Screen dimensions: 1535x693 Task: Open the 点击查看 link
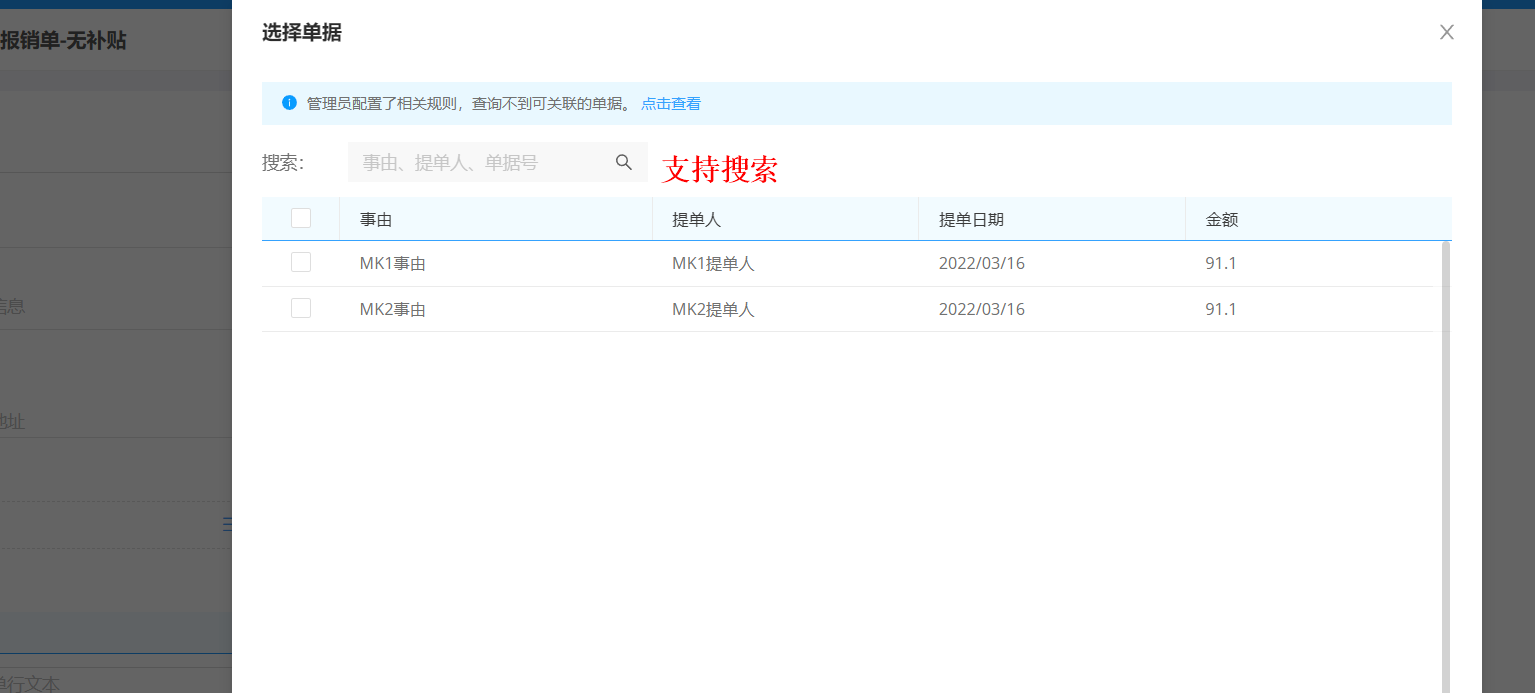coord(670,104)
